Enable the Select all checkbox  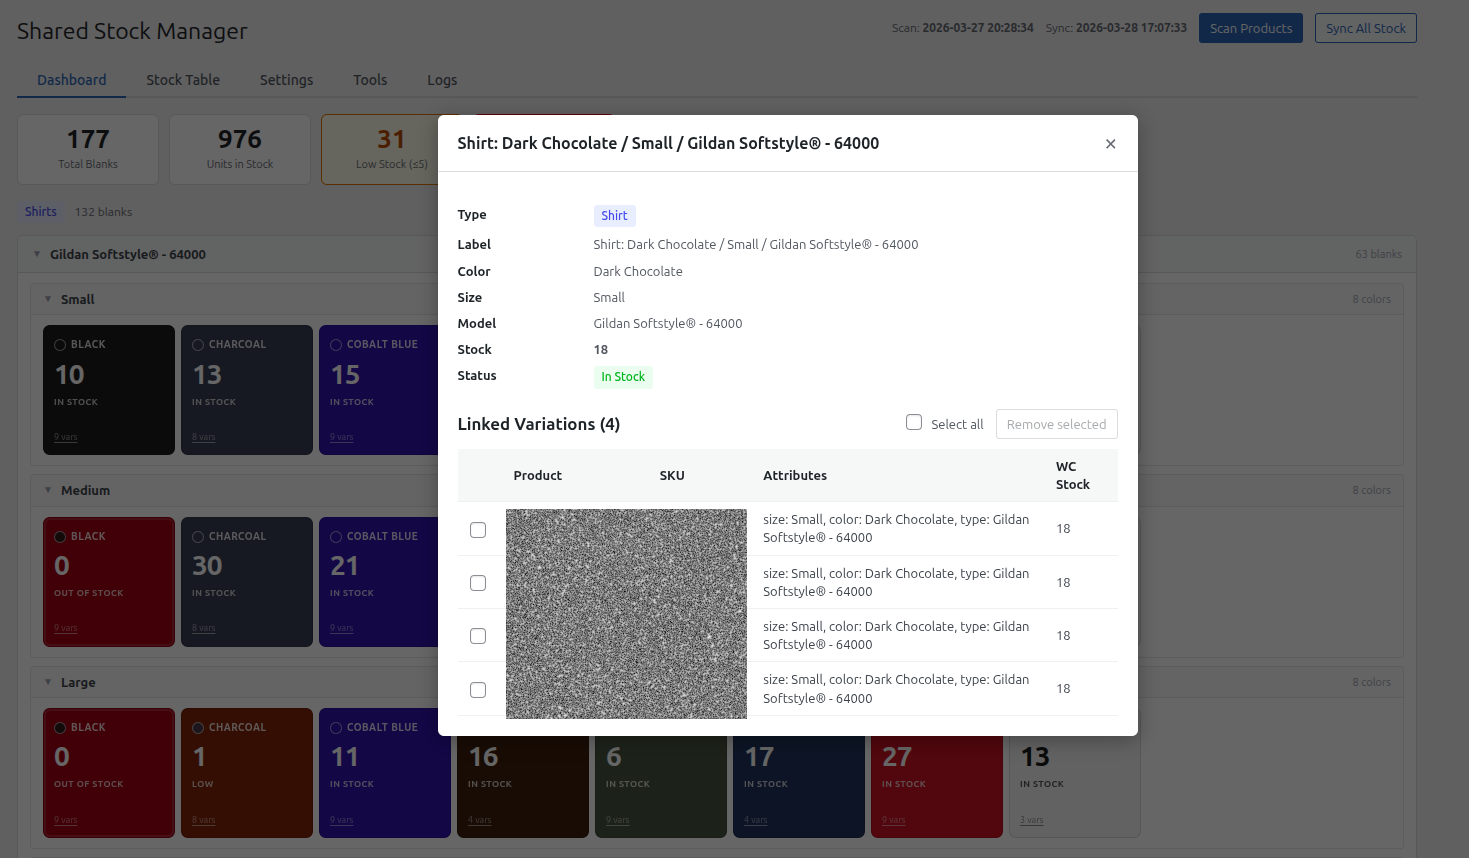[x=914, y=422]
